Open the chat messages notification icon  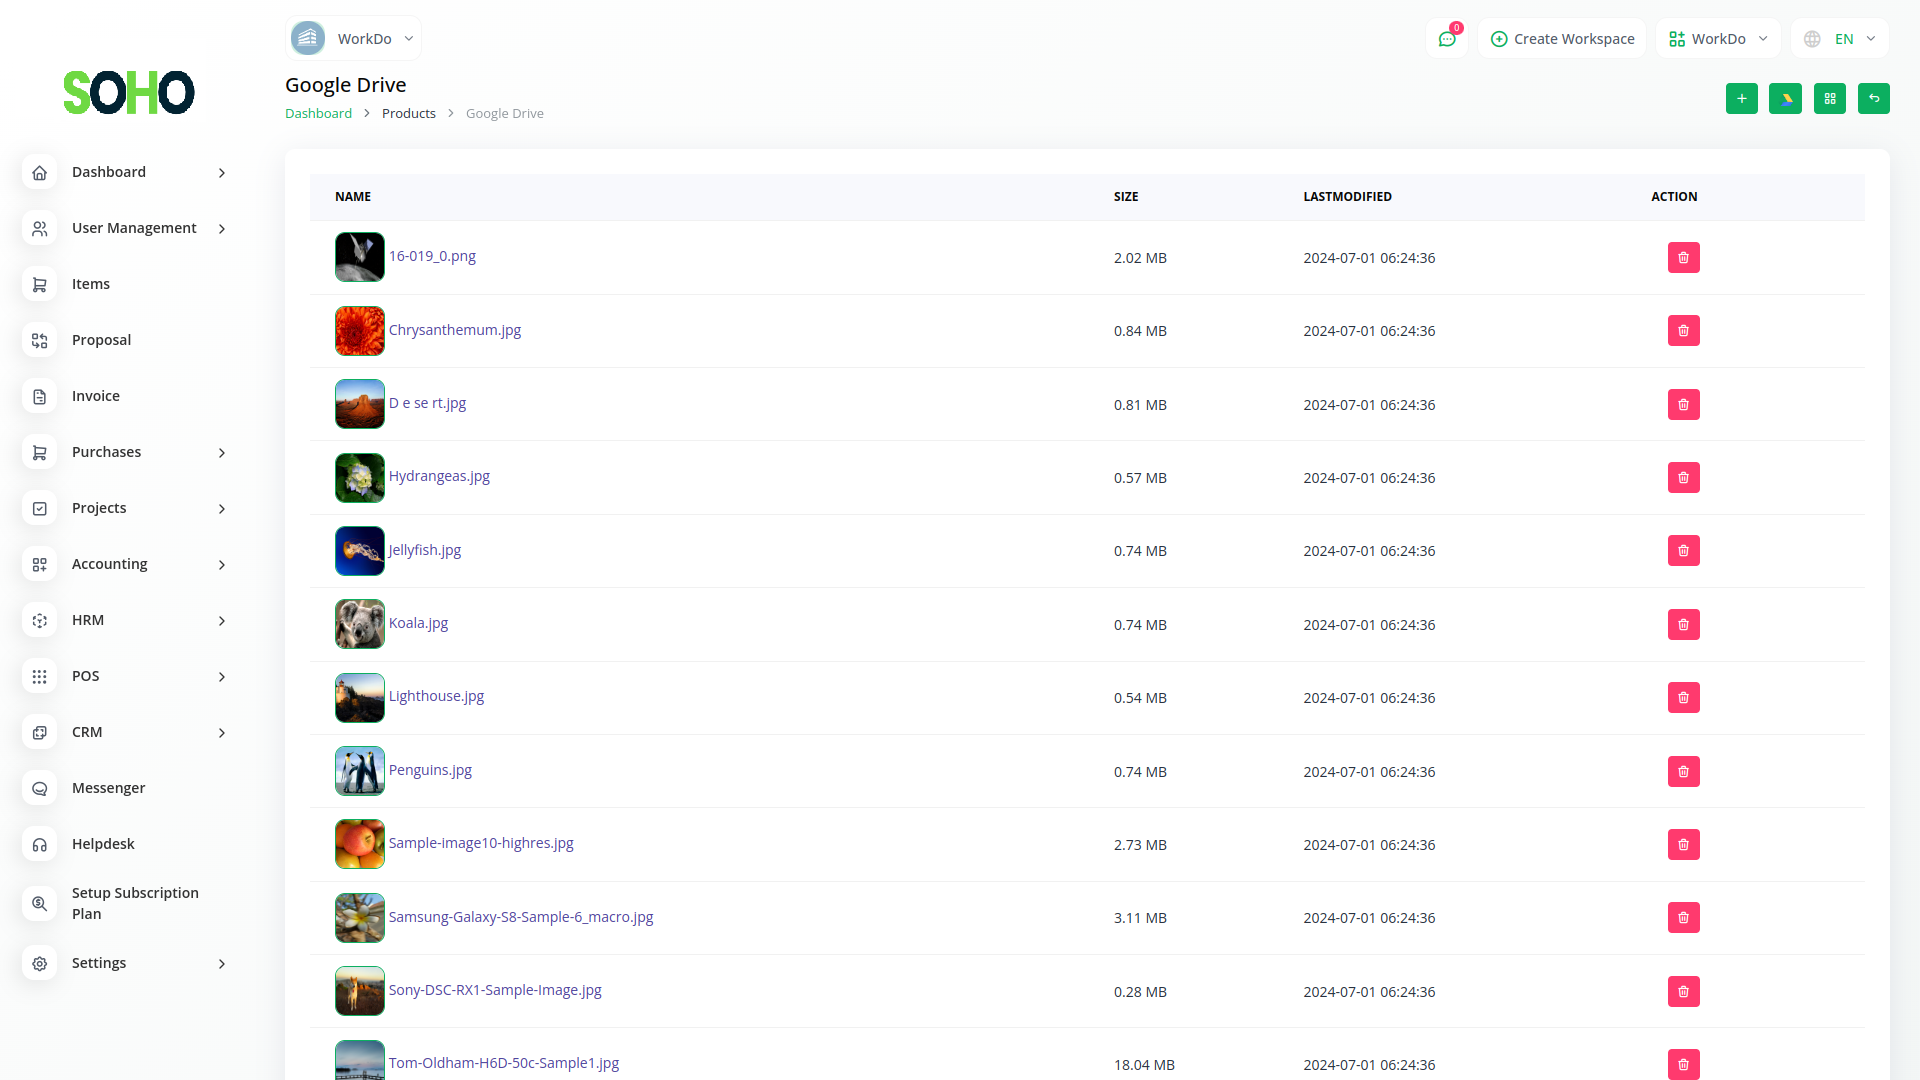click(1447, 39)
